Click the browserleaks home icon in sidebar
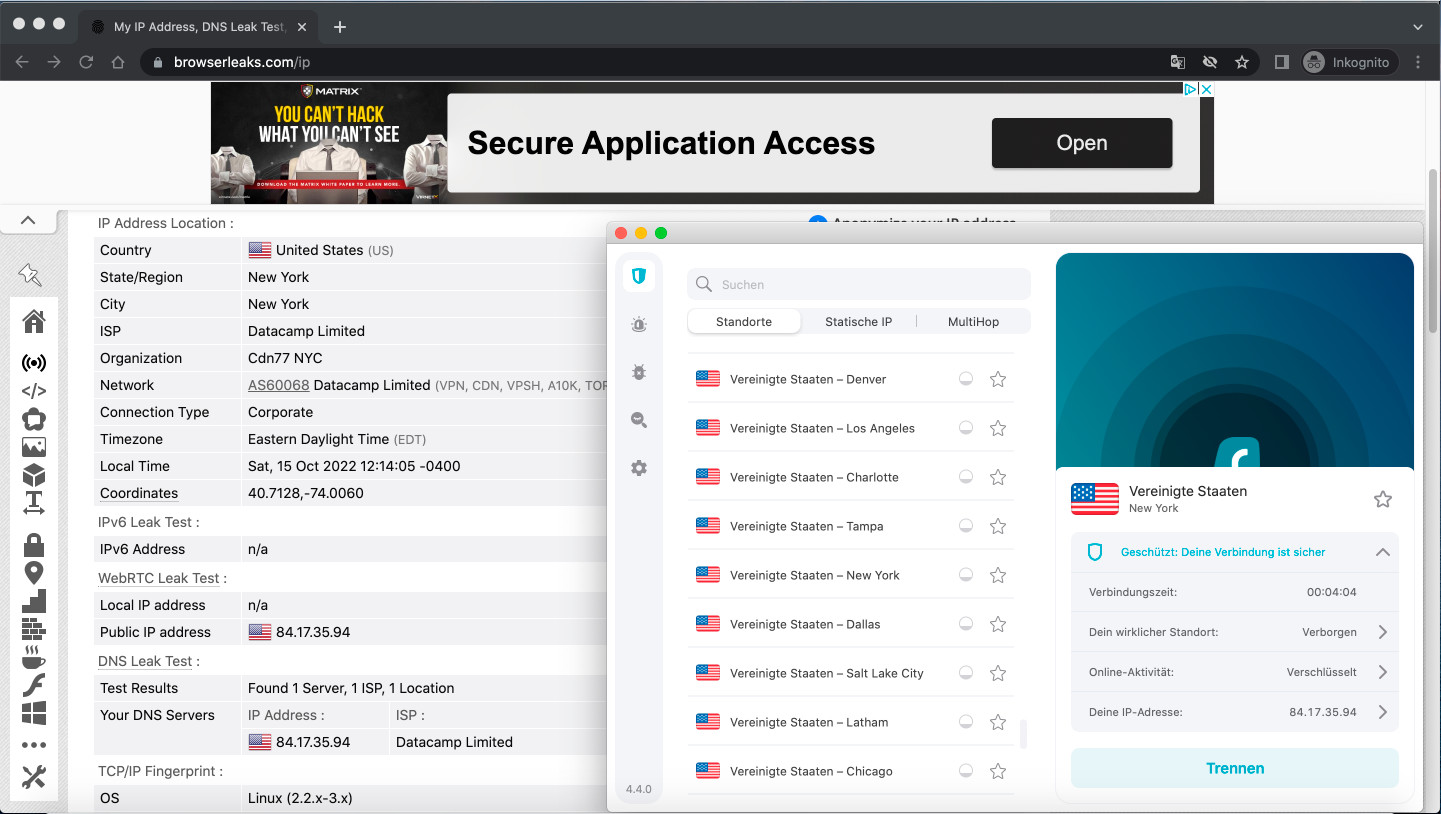 click(34, 321)
